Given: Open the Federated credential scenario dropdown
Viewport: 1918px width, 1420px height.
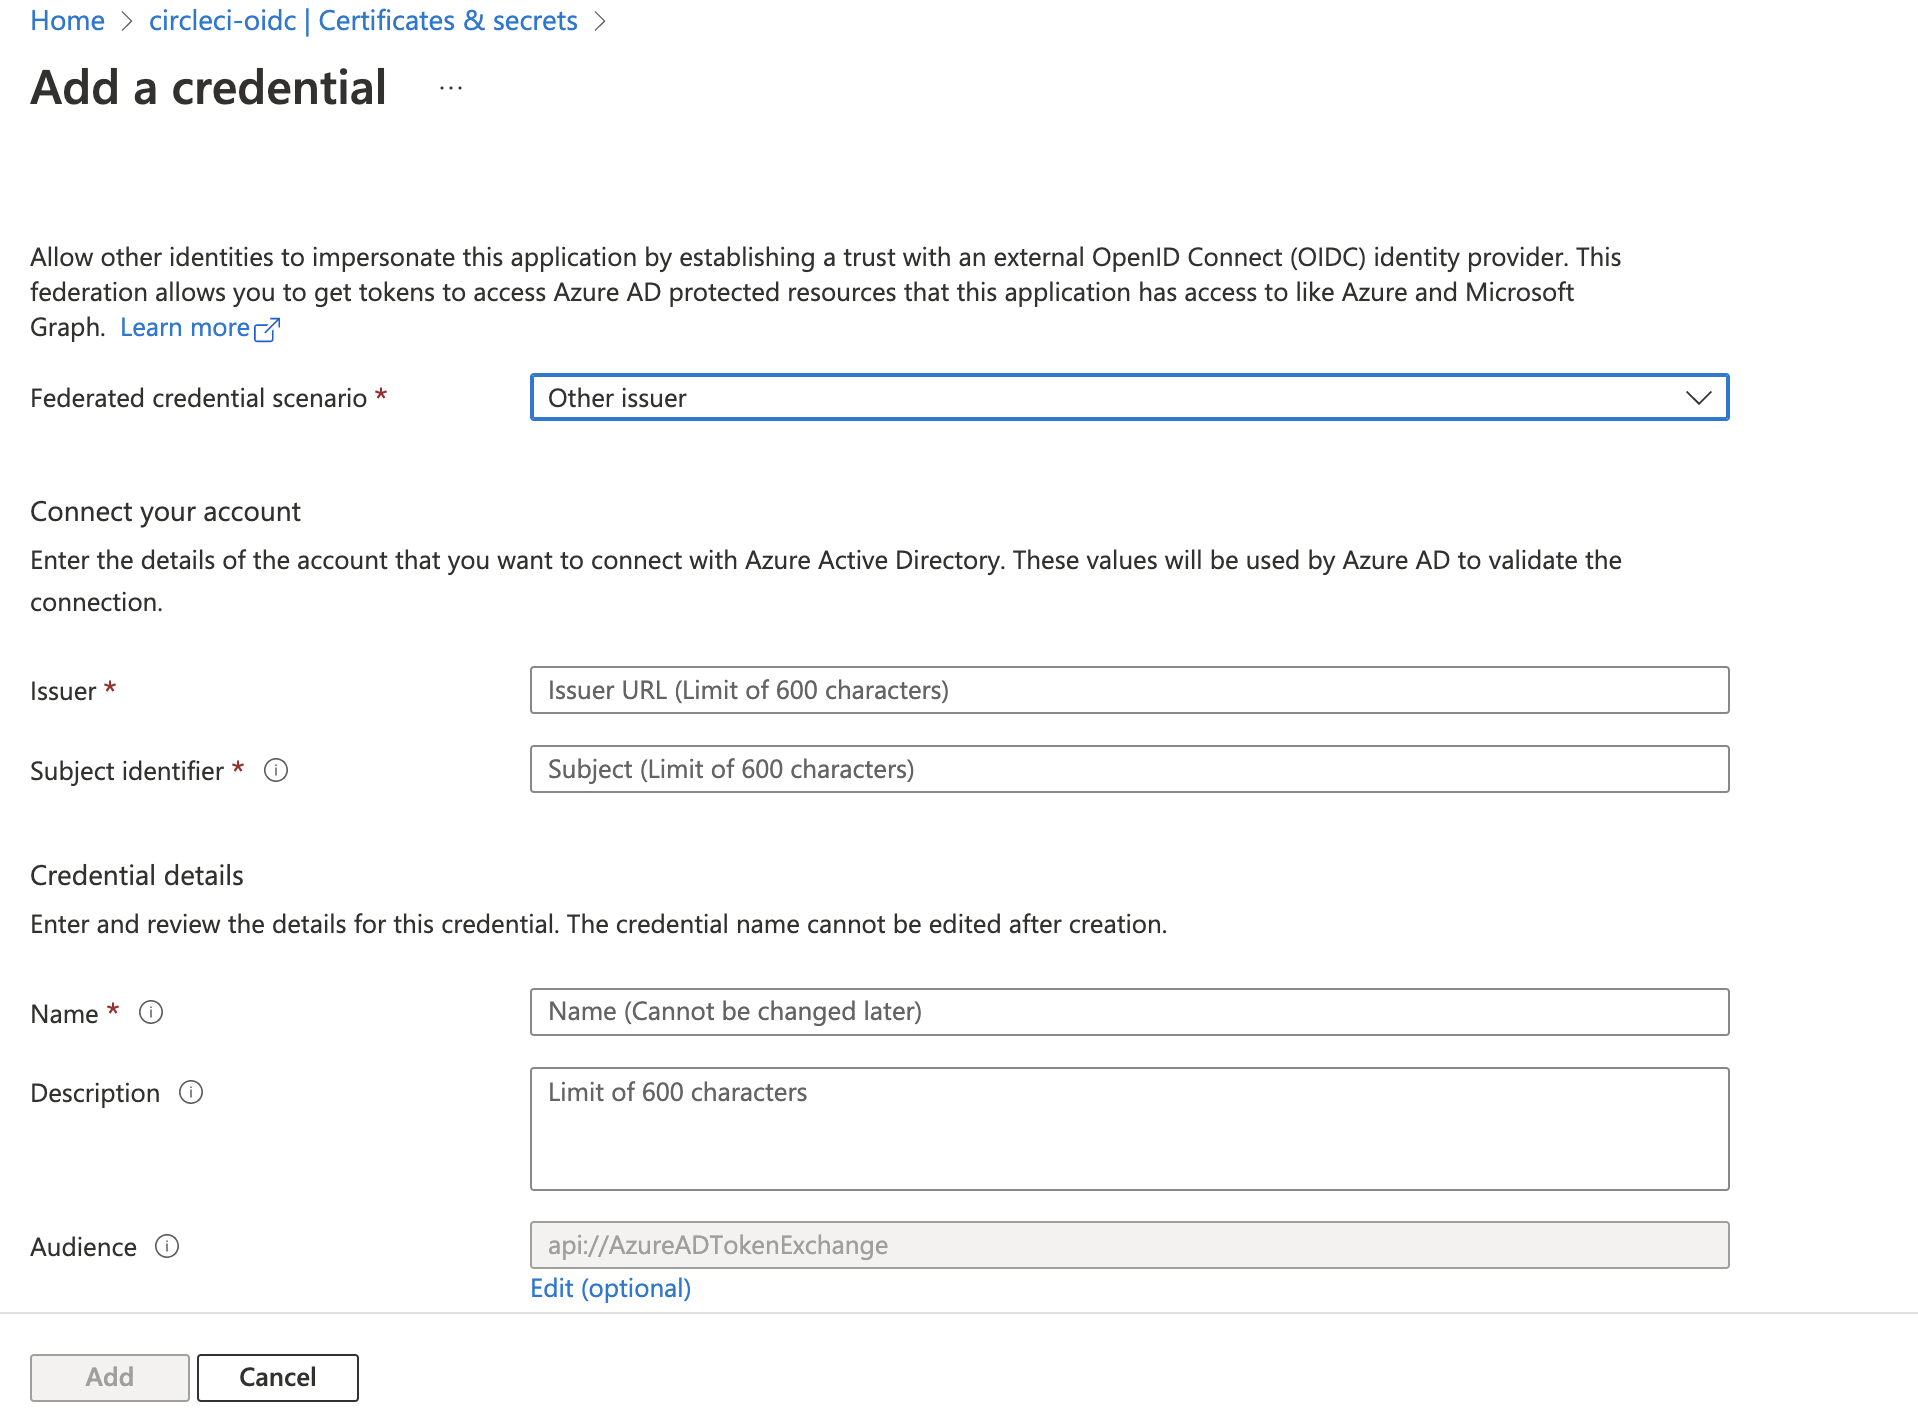Looking at the screenshot, I should 1129,398.
